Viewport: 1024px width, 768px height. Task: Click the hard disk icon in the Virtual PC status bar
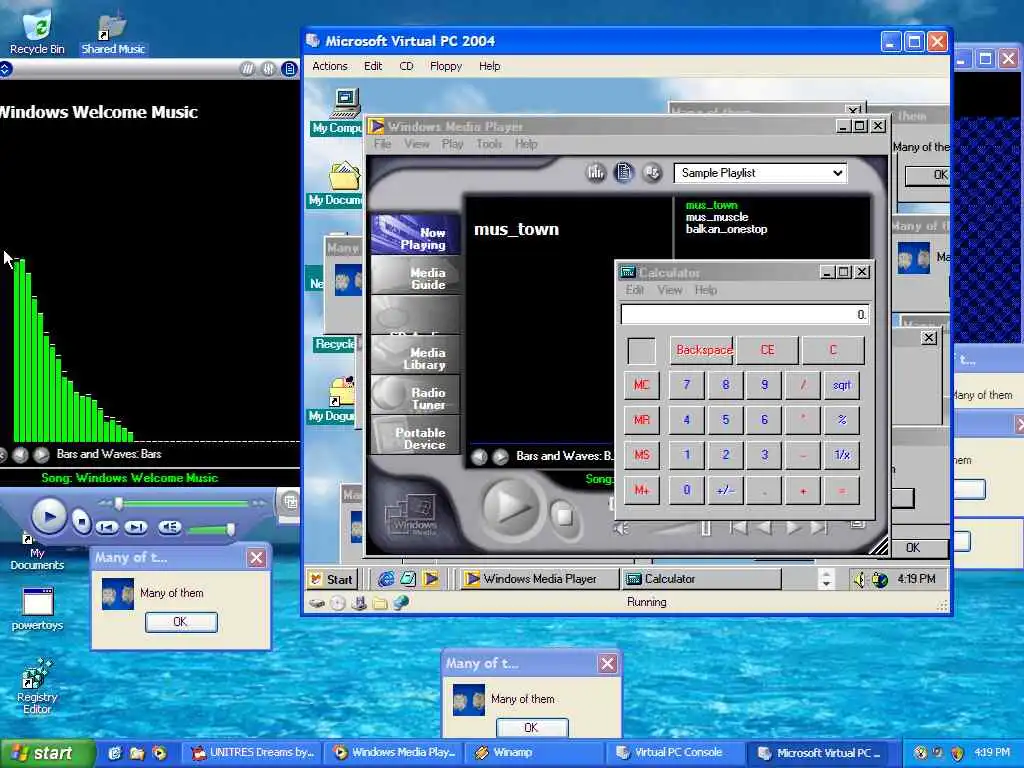317,603
